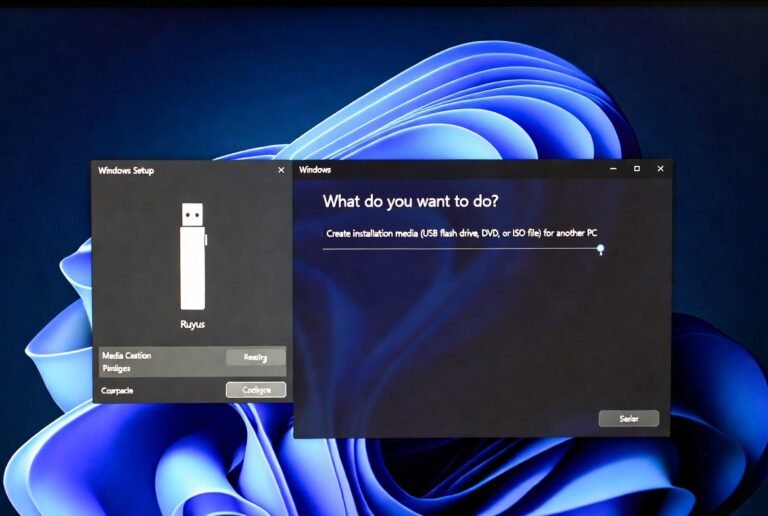Close the Windows window

tap(660, 169)
